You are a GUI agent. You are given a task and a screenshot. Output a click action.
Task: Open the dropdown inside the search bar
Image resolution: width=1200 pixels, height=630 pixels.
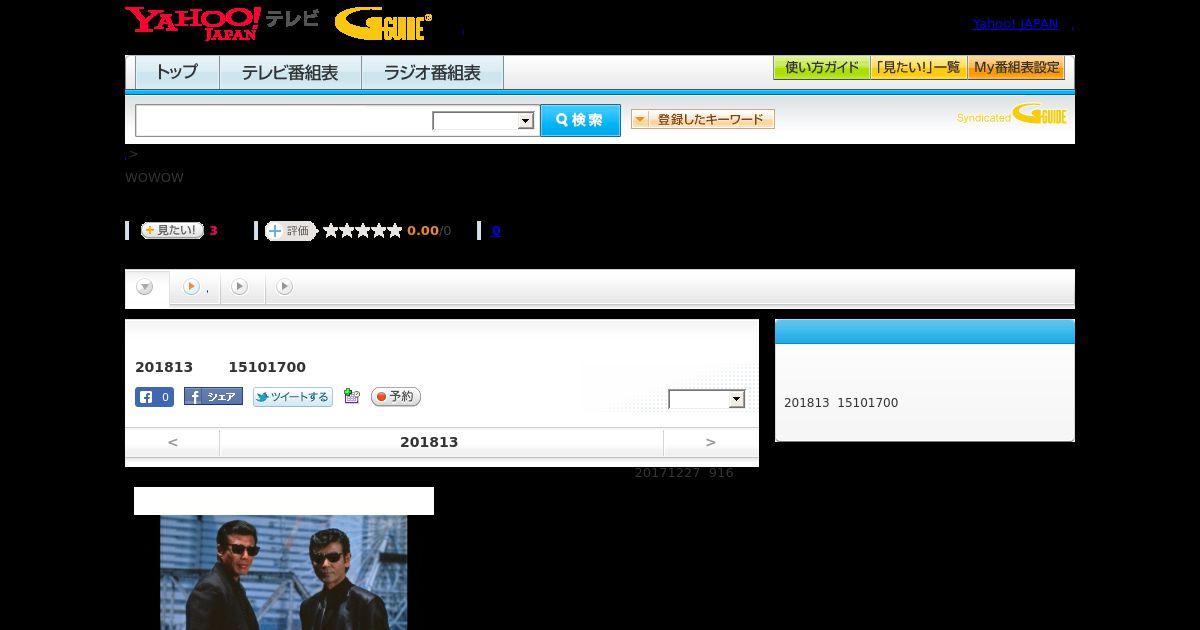tap(484, 121)
